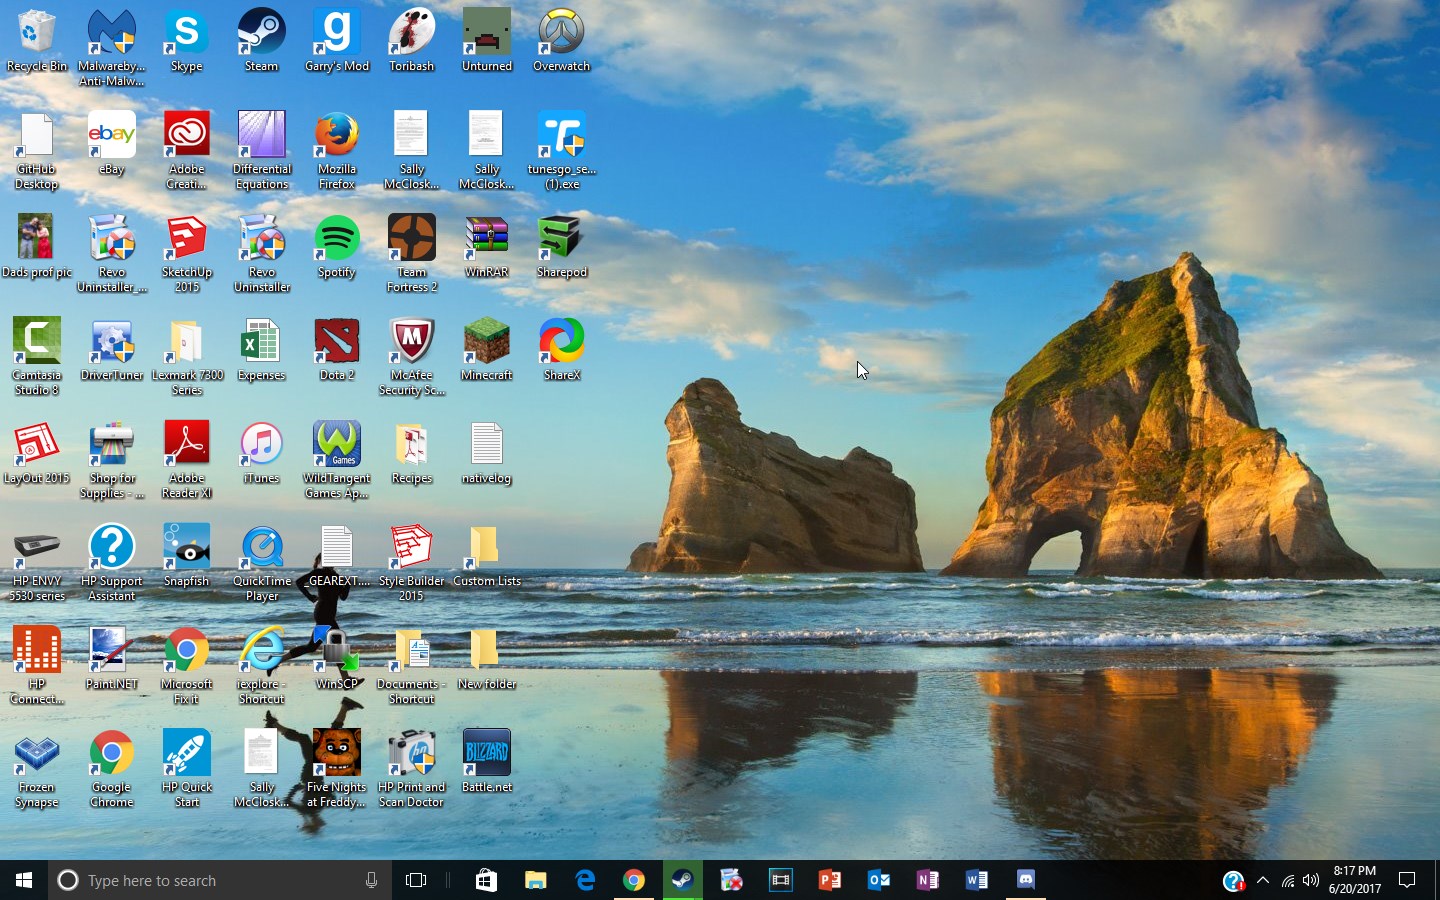Screen dimensions: 1440x900
Task: Click the 'Type here to search' box
Action: coord(219,880)
